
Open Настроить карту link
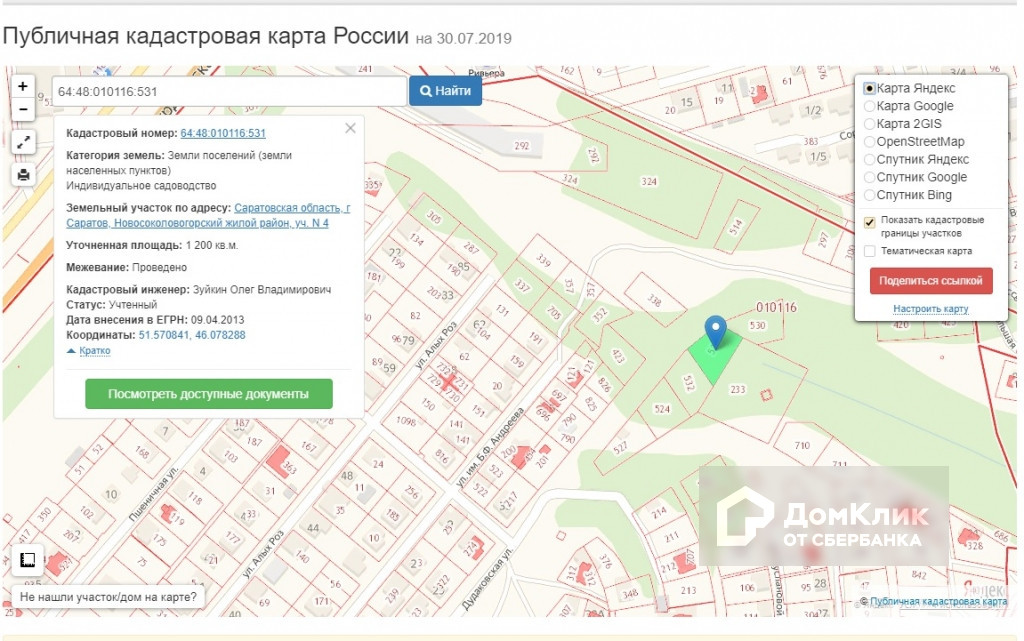(931, 309)
